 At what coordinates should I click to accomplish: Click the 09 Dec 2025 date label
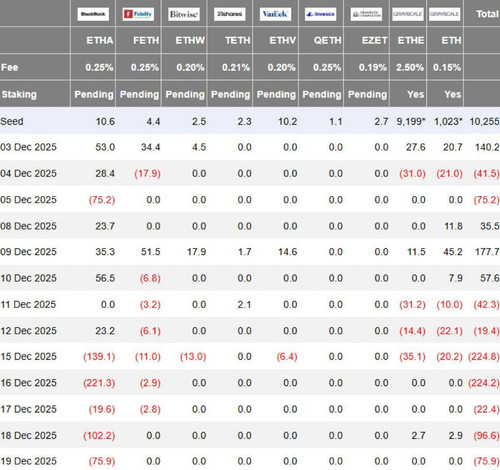28,252
